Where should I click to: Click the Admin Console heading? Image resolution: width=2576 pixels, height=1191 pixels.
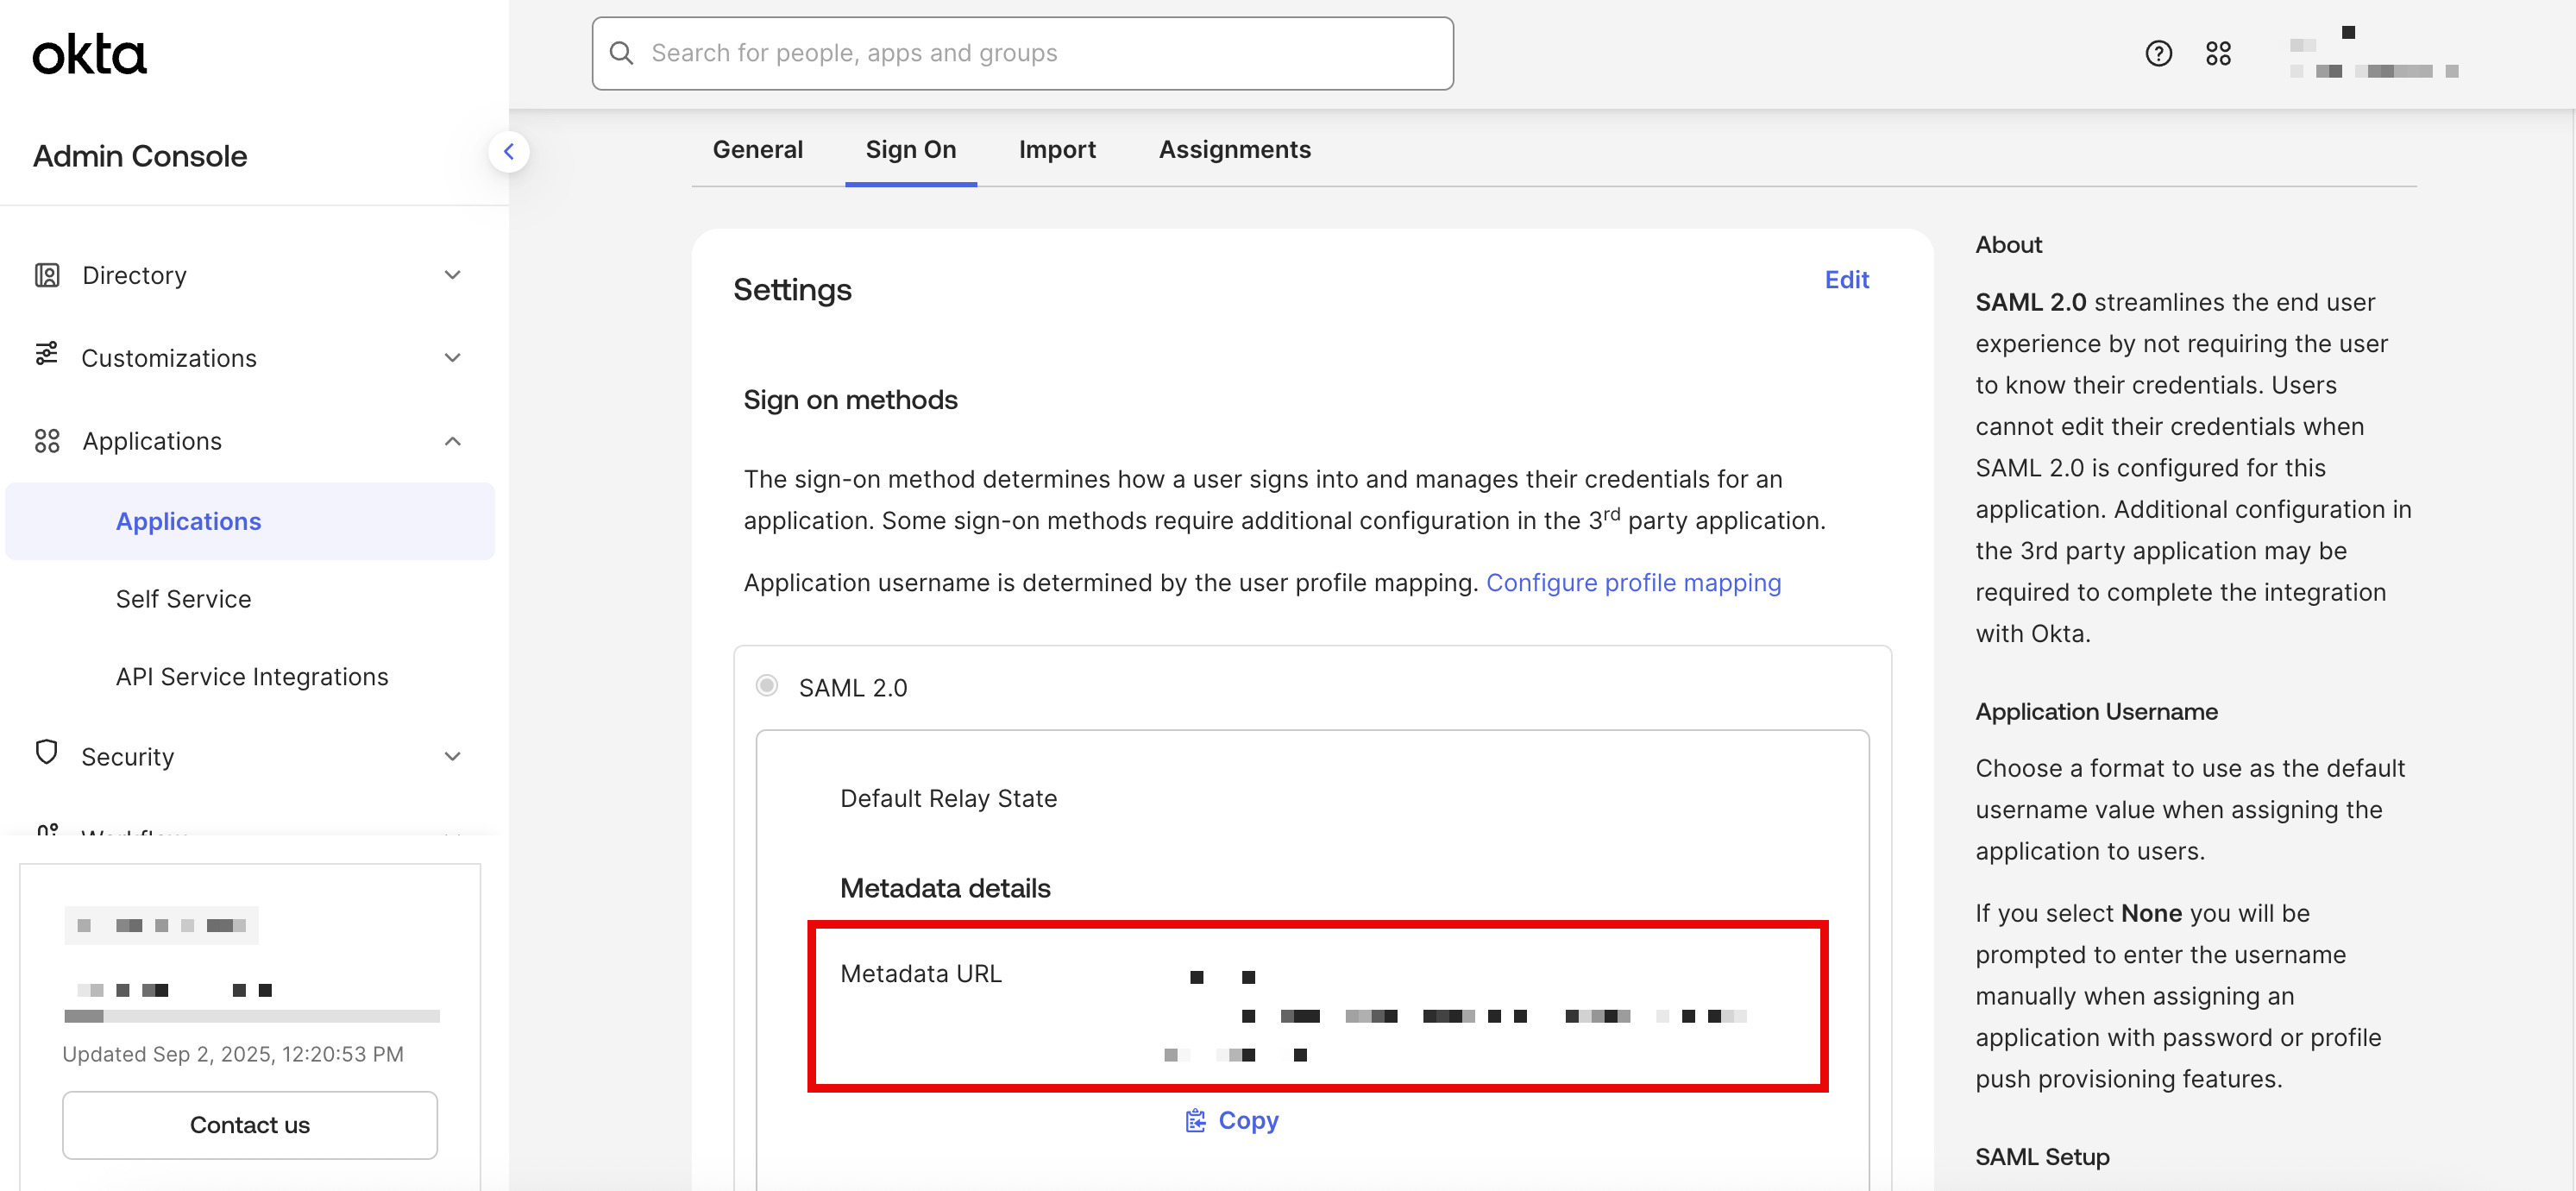click(140, 156)
